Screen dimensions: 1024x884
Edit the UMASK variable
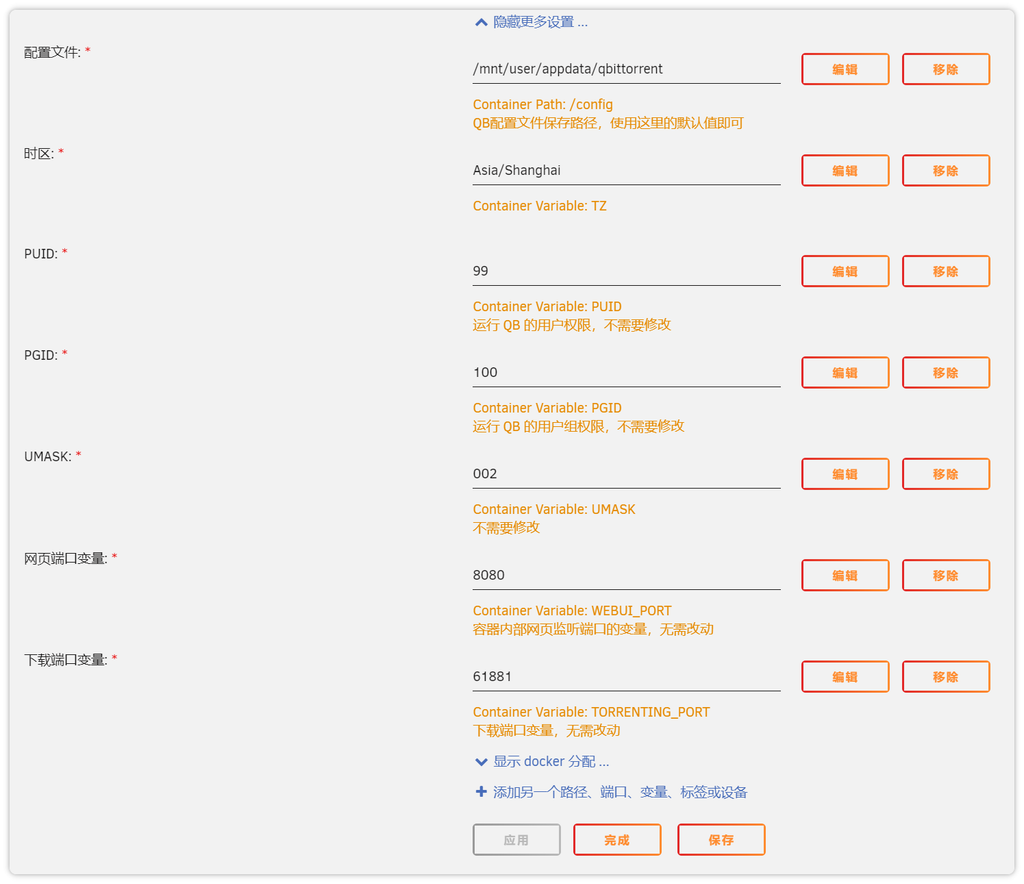845,474
